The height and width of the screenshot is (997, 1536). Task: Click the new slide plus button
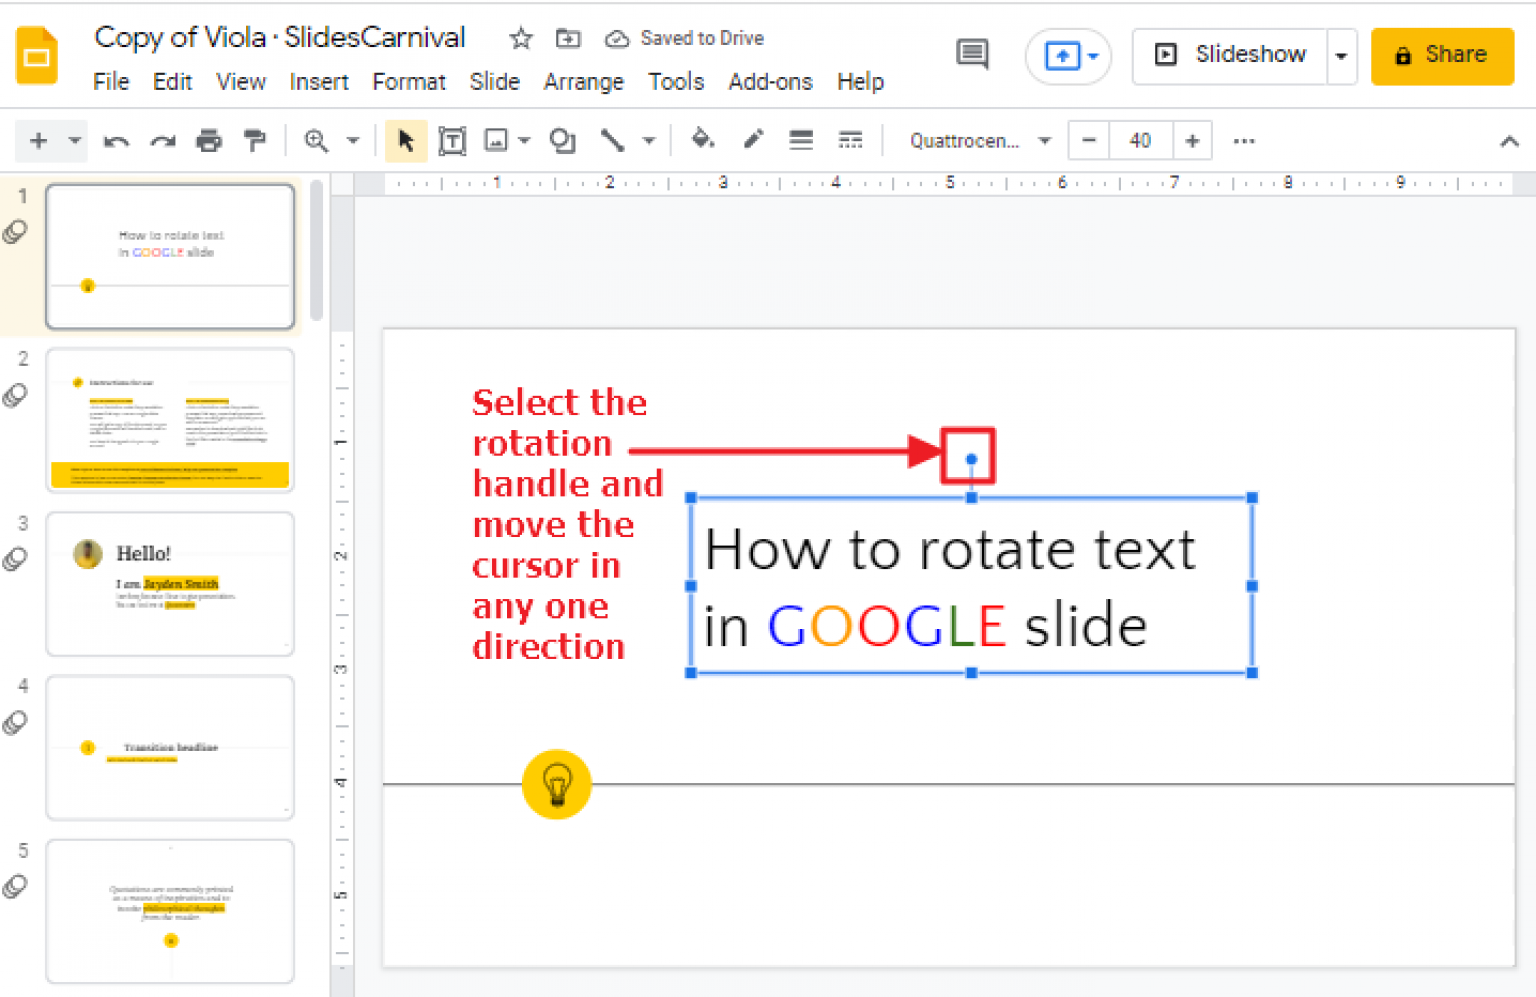[38, 141]
